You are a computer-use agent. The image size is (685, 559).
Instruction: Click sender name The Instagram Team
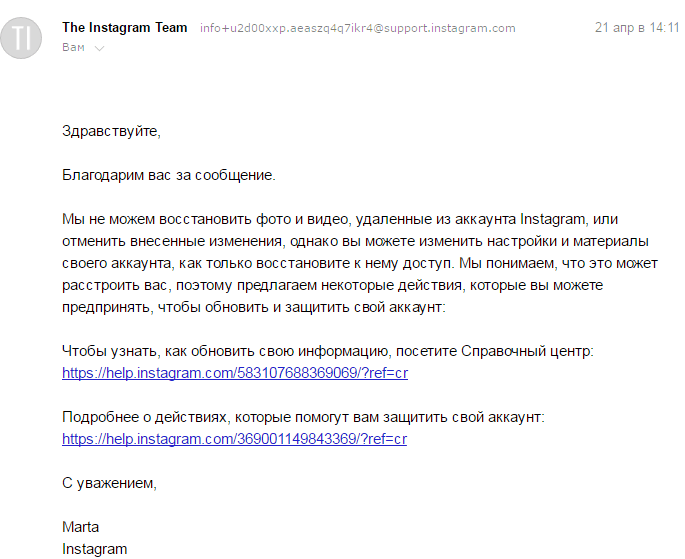pyautogui.click(x=125, y=28)
